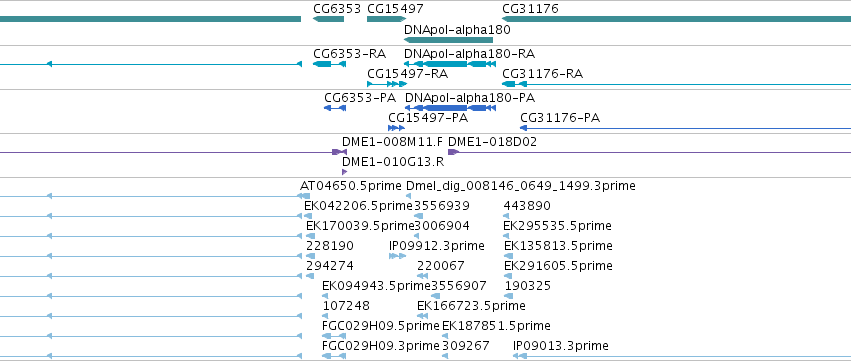
Task: Click the IP09912.3prime EST arrows
Action: [x=397, y=256]
